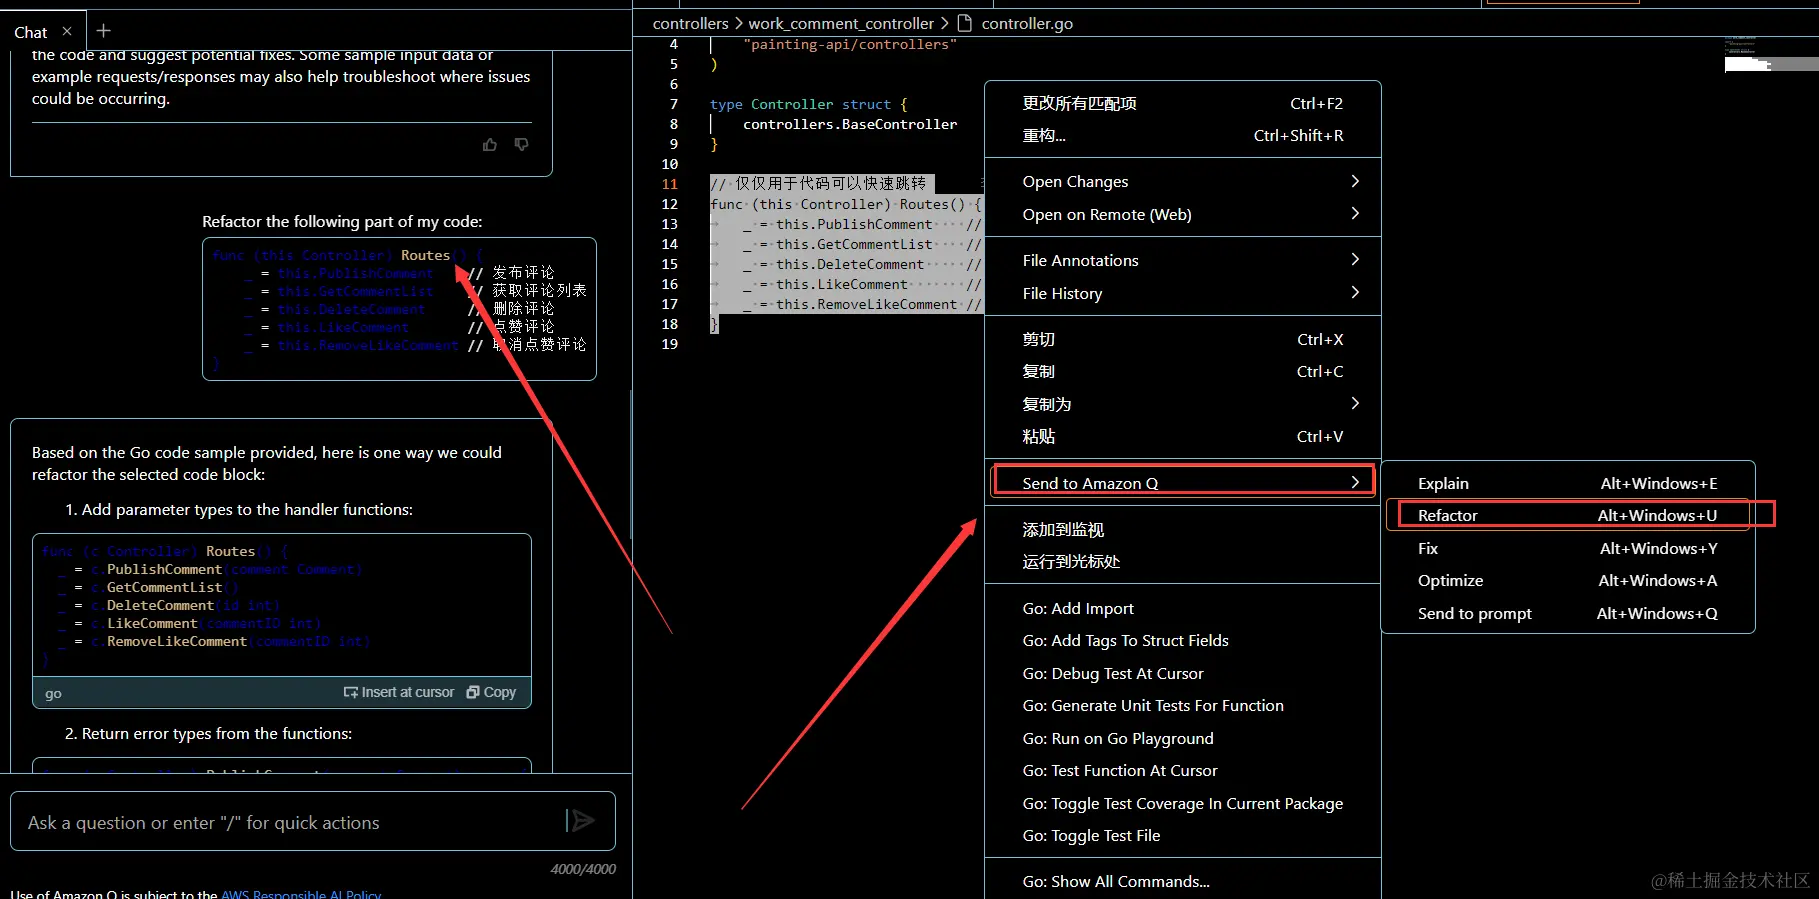The width and height of the screenshot is (1819, 899).
Task: Choose Explain in the Amazon Q submenu
Action: [1568, 484]
